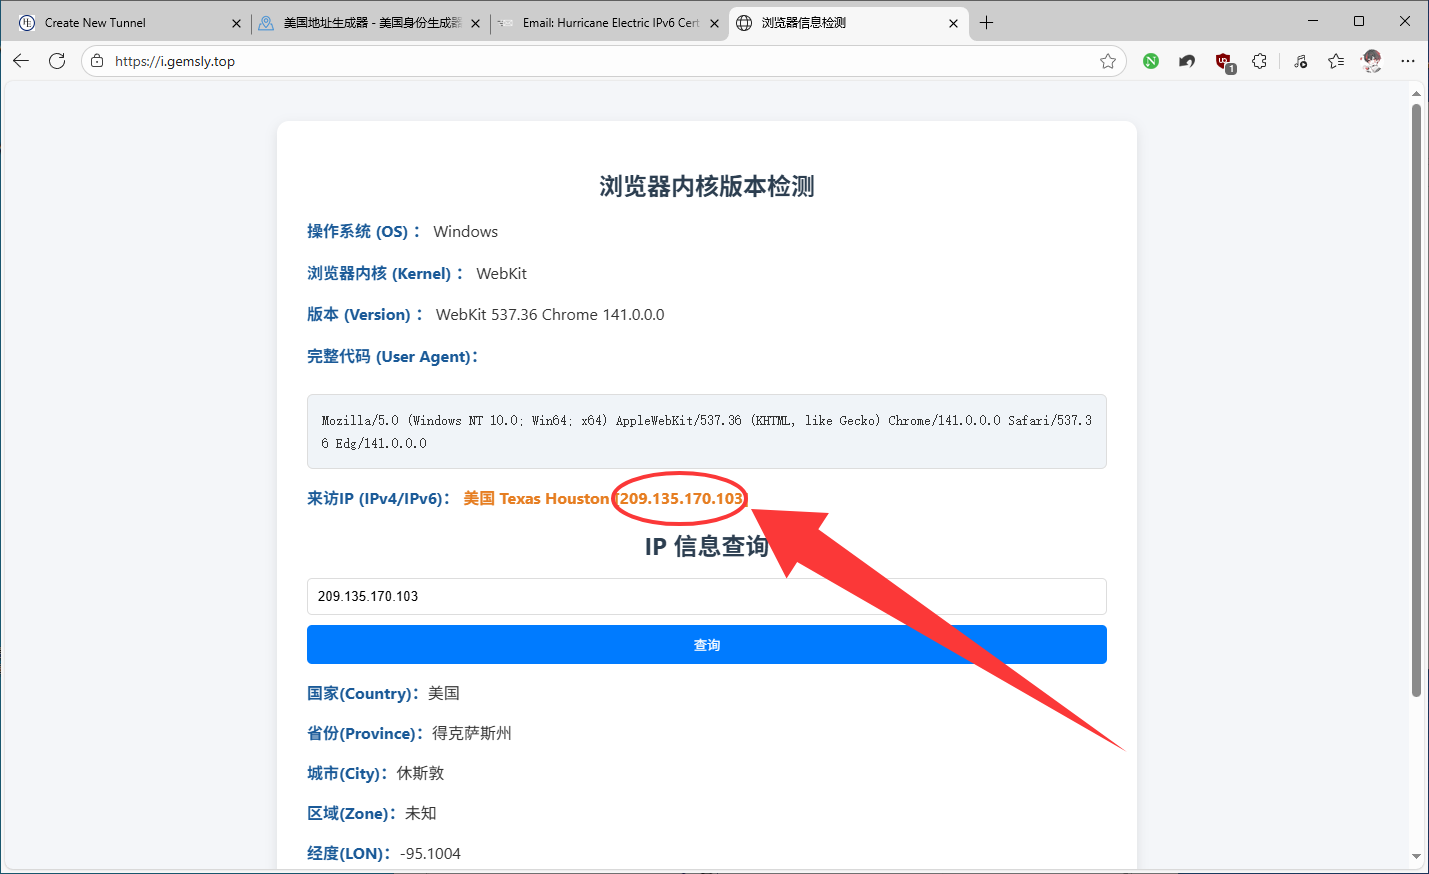The width and height of the screenshot is (1429, 874).
Task: Open a new browser tab
Action: point(987,23)
